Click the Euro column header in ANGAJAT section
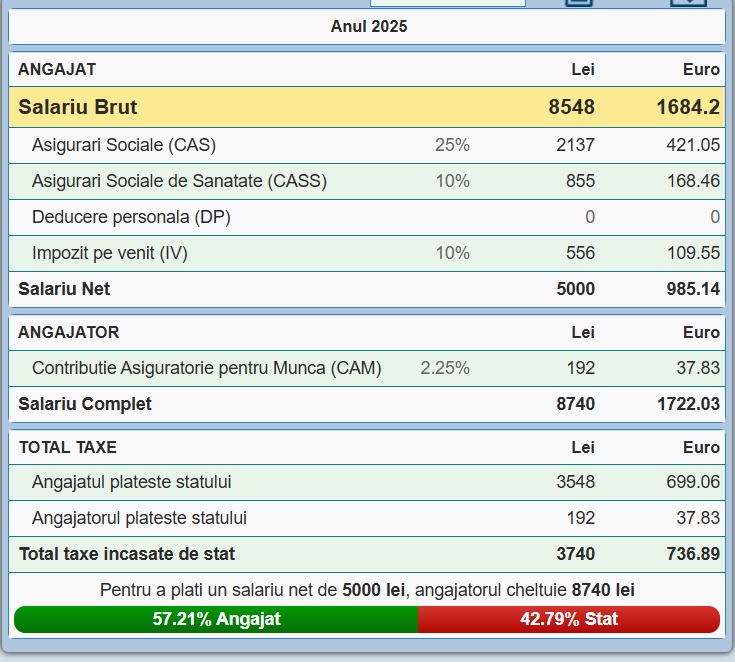This screenshot has width=735, height=662. 701,69
